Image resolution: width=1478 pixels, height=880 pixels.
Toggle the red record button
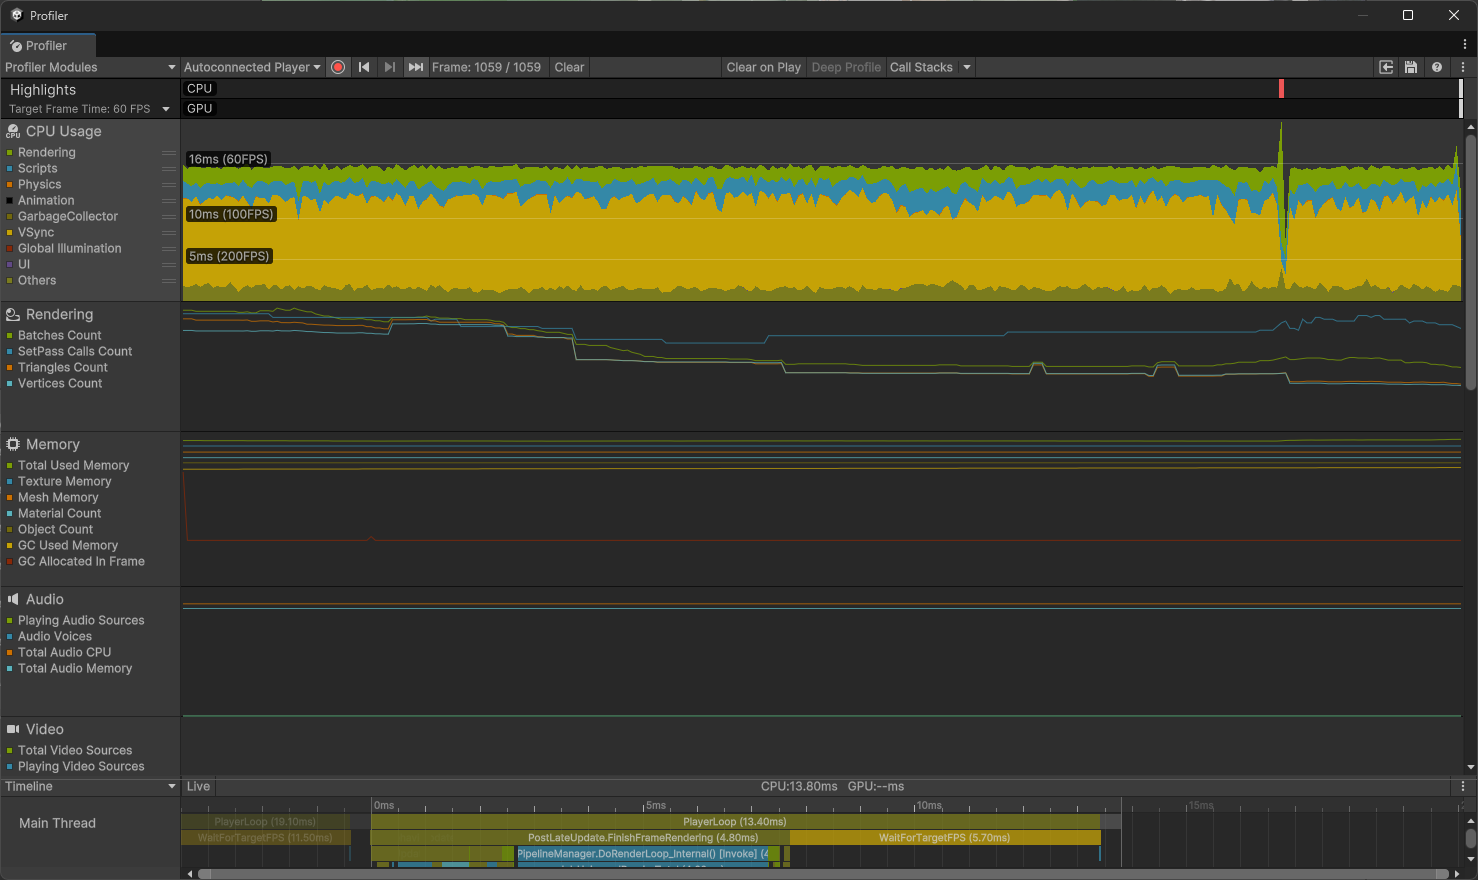pyautogui.click(x=338, y=67)
